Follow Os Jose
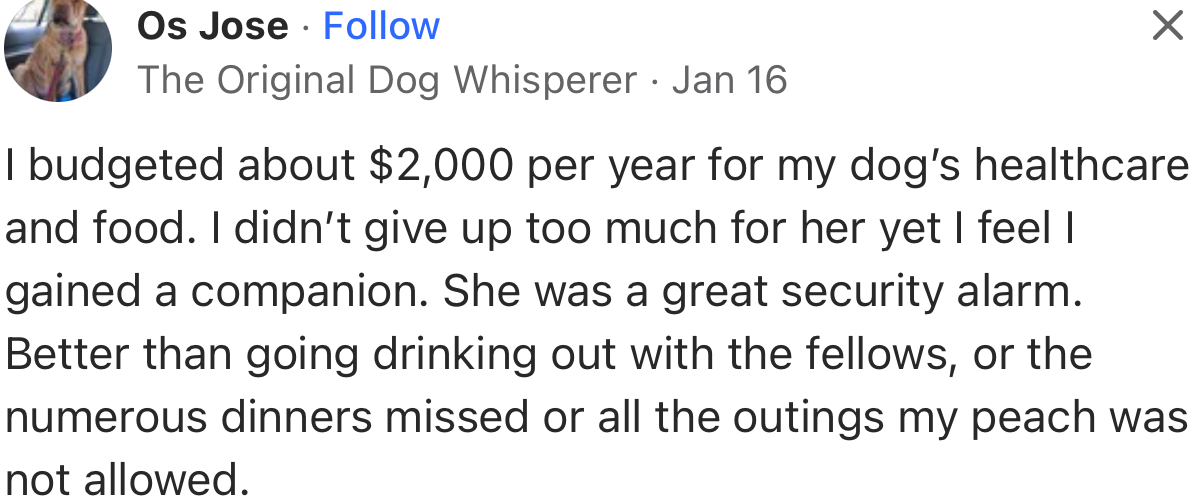Image resolution: width=1202 pixels, height=502 pixels. [x=381, y=25]
